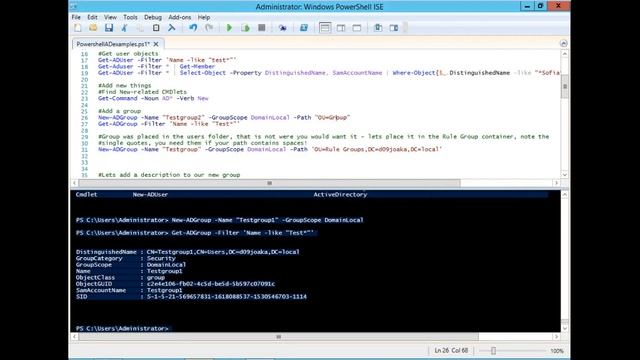Open a script file with the folder icon

pos(93,28)
